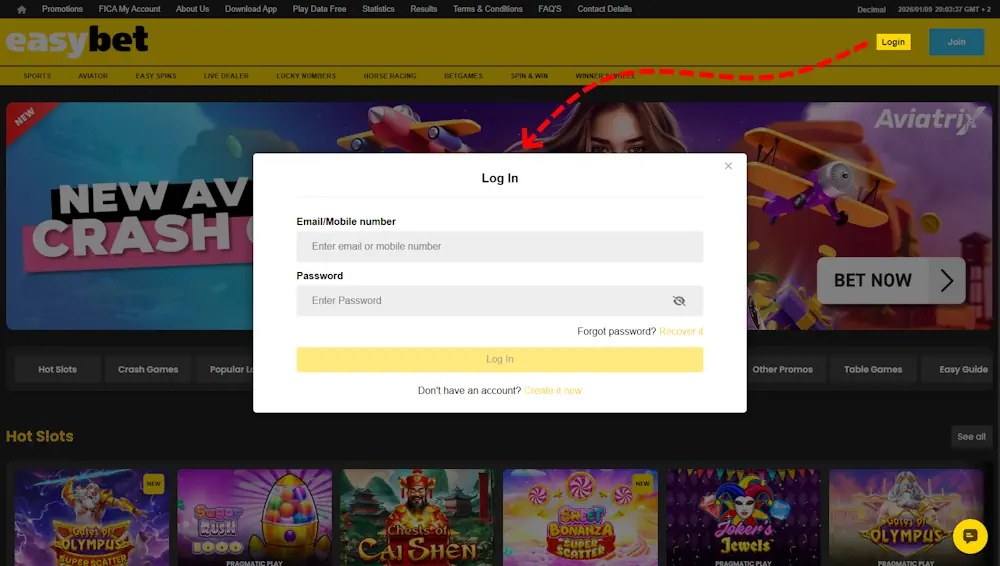
Task: Click See all for Hot Slots
Action: click(x=971, y=437)
